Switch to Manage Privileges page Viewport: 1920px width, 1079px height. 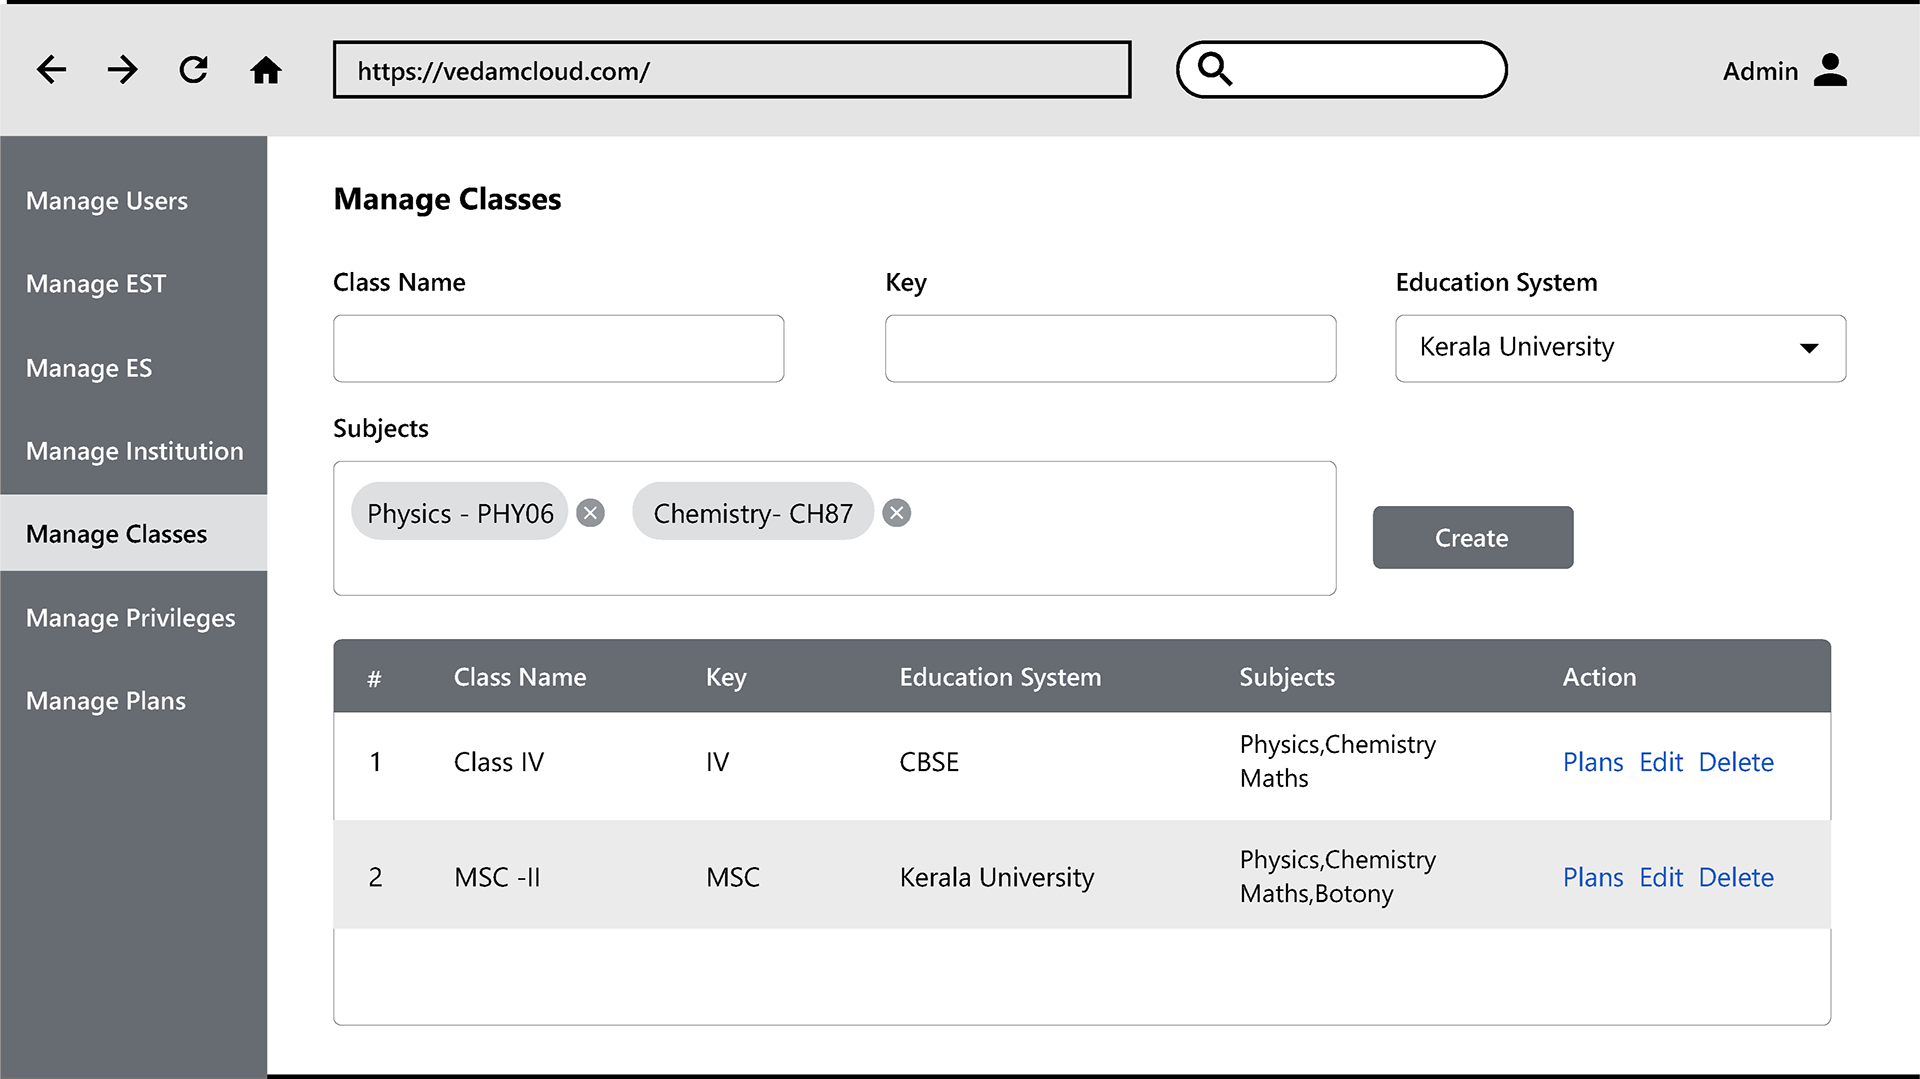click(131, 618)
